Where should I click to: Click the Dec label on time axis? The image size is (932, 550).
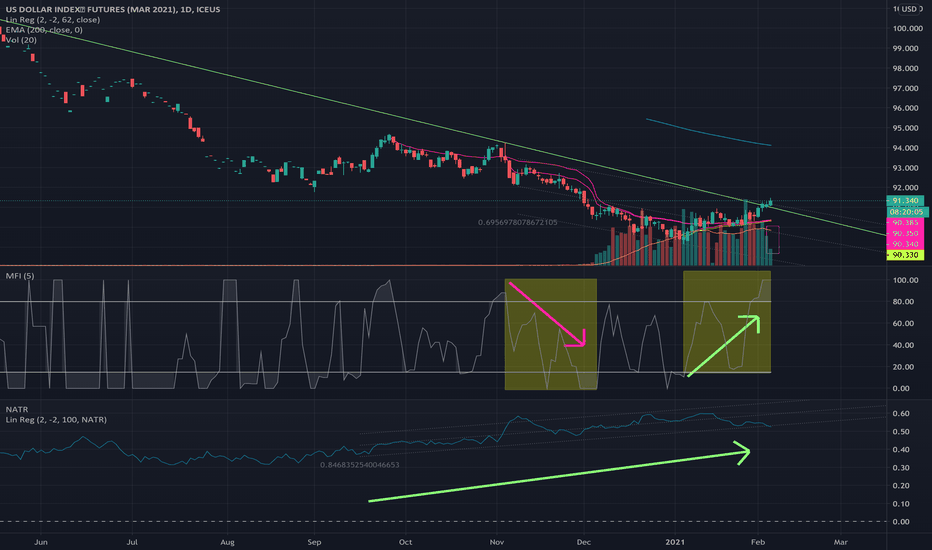click(584, 542)
